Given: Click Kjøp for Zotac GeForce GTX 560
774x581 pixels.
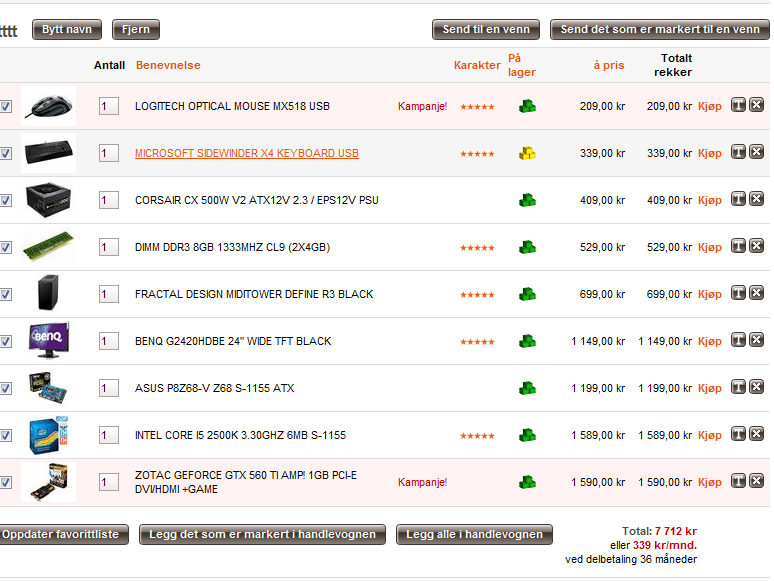Looking at the screenshot, I should pos(710,482).
